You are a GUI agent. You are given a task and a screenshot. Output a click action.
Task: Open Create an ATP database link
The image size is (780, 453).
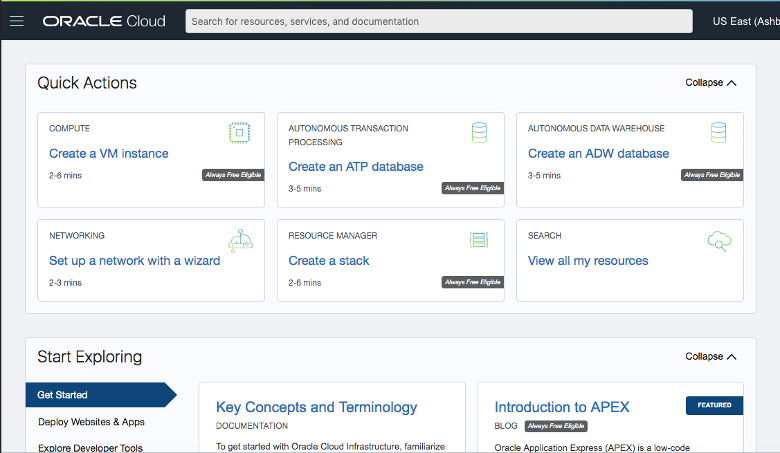pos(356,167)
